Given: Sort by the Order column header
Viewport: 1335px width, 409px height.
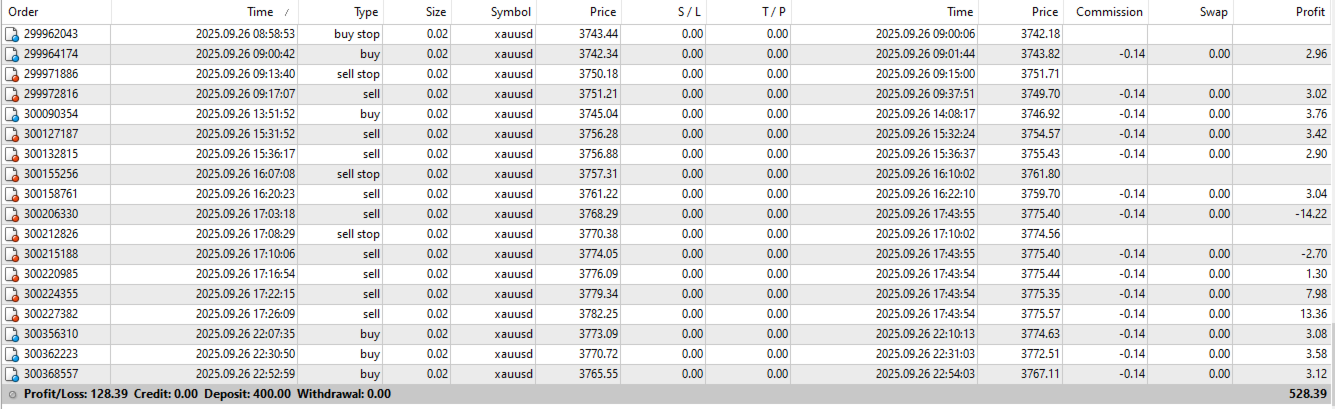Looking at the screenshot, I should tap(23, 12).
